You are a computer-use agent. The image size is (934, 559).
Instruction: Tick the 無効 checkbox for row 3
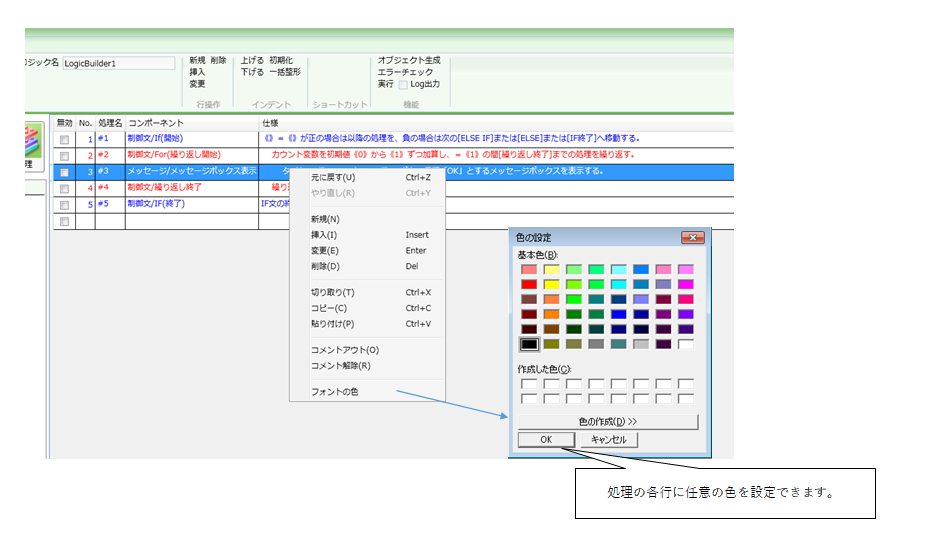tap(64, 172)
